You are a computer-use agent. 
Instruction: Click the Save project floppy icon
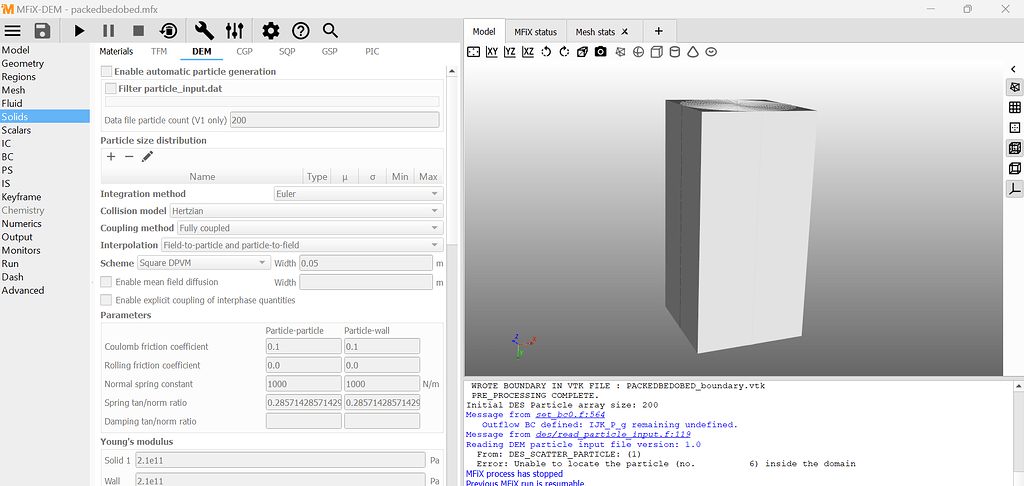(x=42, y=31)
